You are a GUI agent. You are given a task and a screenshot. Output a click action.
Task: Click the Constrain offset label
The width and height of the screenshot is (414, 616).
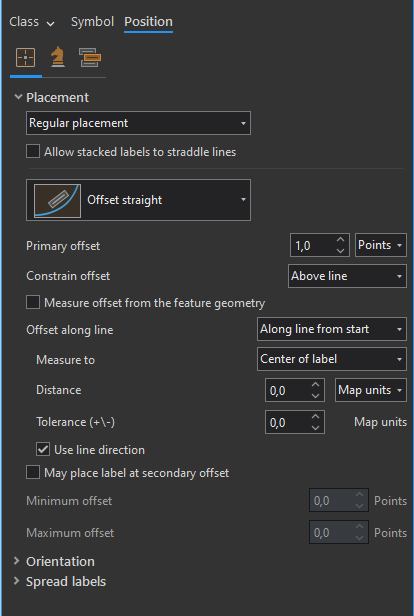point(68,276)
